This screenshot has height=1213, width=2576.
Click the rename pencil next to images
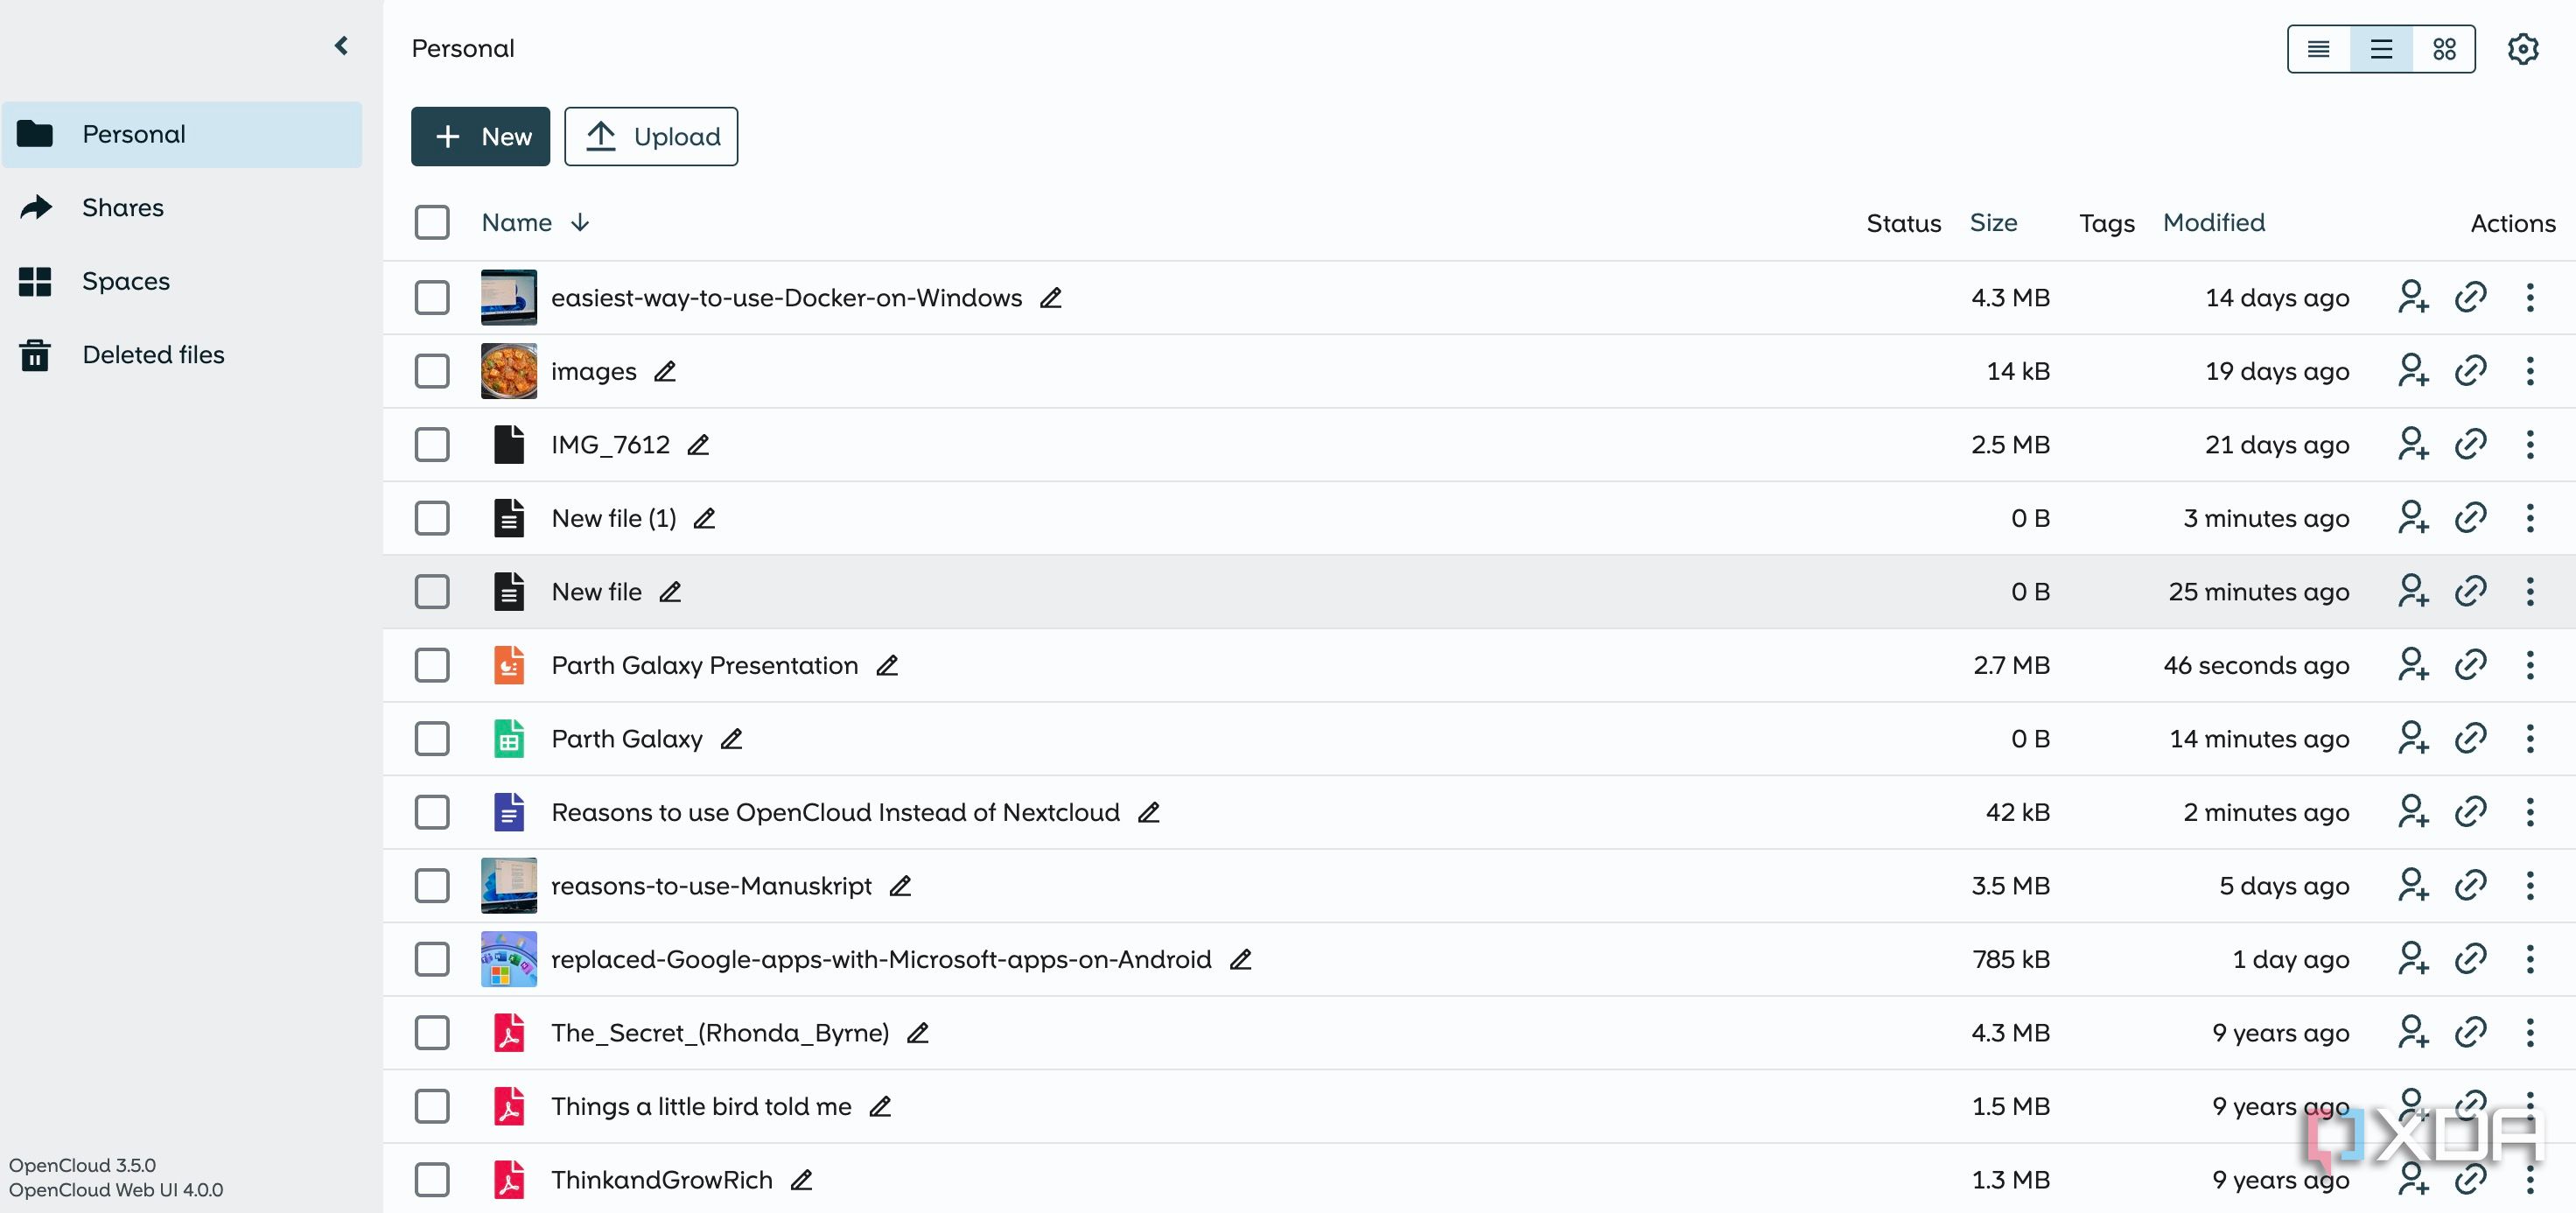[x=665, y=371]
